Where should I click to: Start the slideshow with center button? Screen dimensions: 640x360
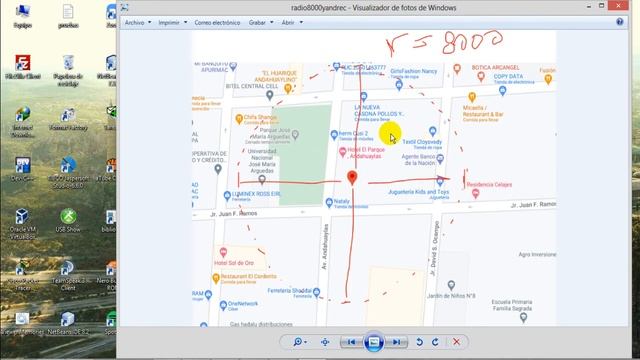(373, 342)
